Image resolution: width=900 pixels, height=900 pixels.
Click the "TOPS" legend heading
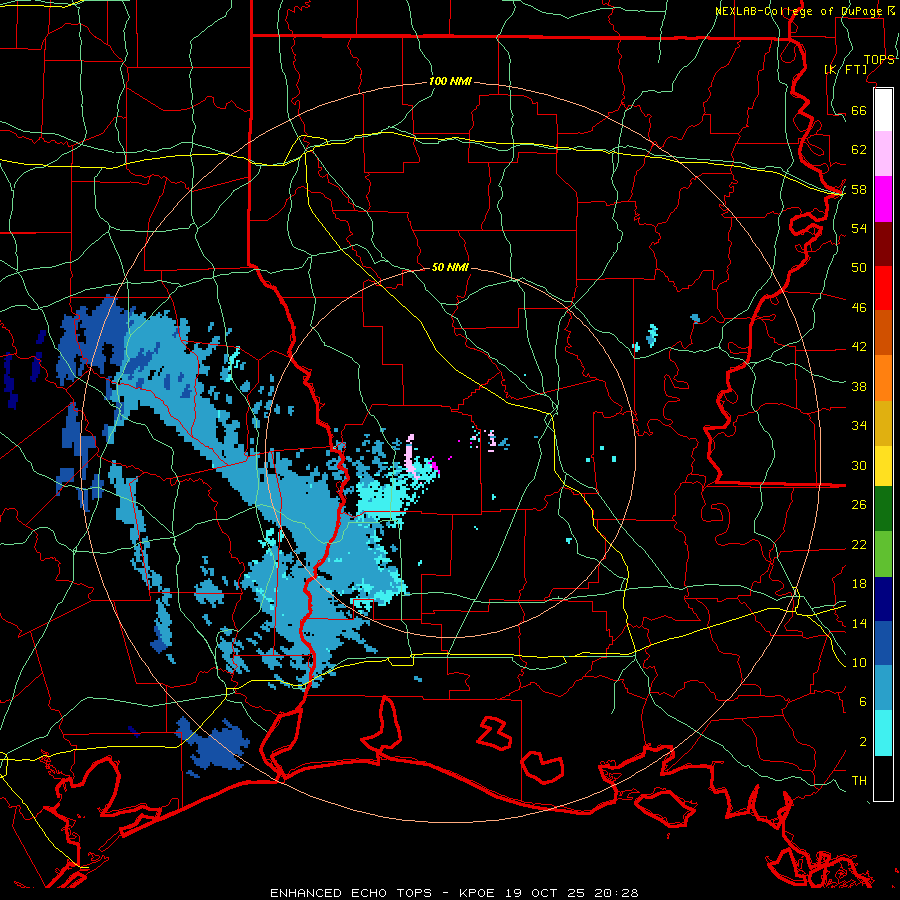pos(879,60)
